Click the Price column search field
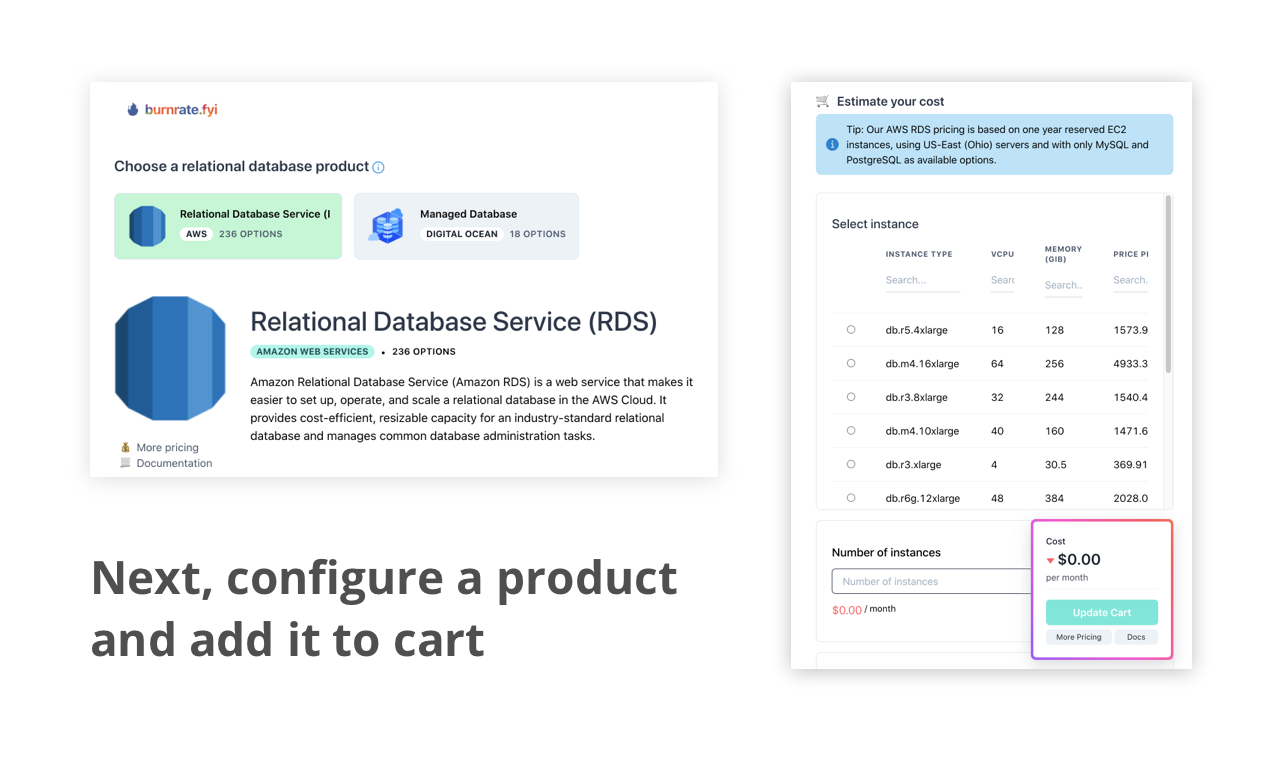 coord(1130,281)
